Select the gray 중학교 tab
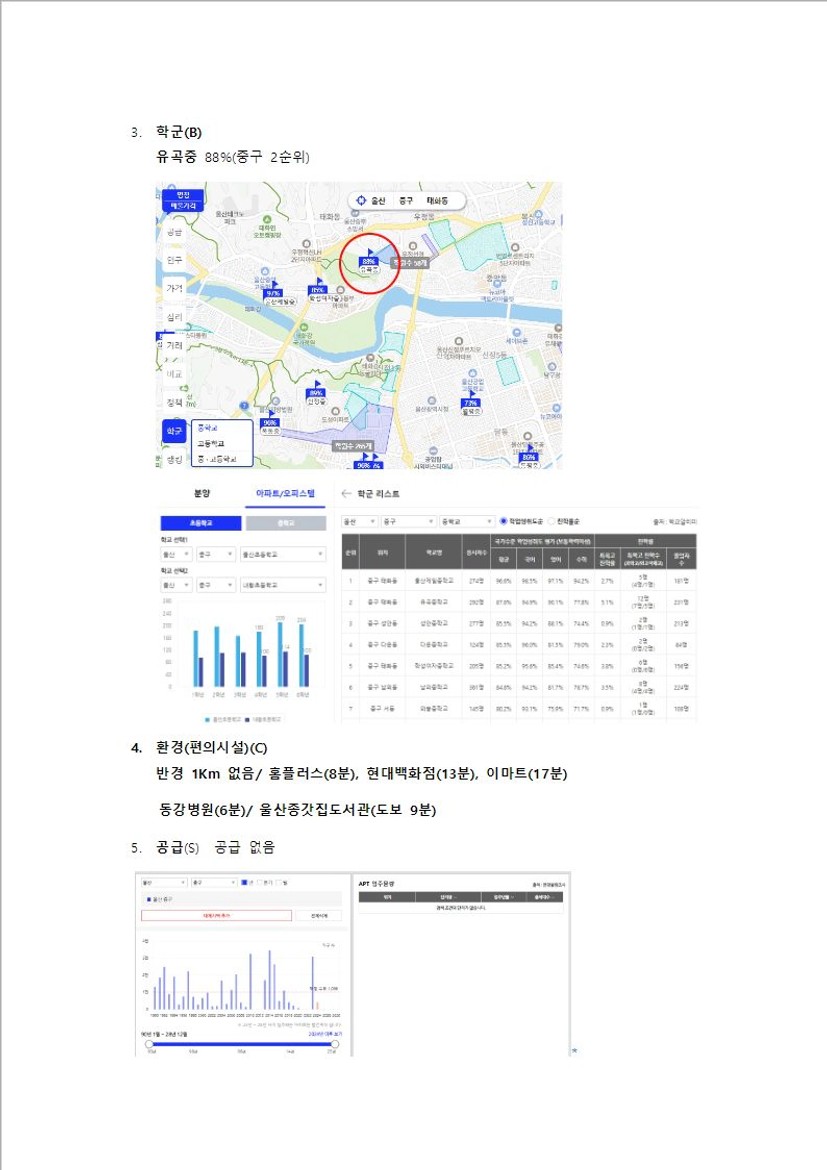 click(286, 523)
